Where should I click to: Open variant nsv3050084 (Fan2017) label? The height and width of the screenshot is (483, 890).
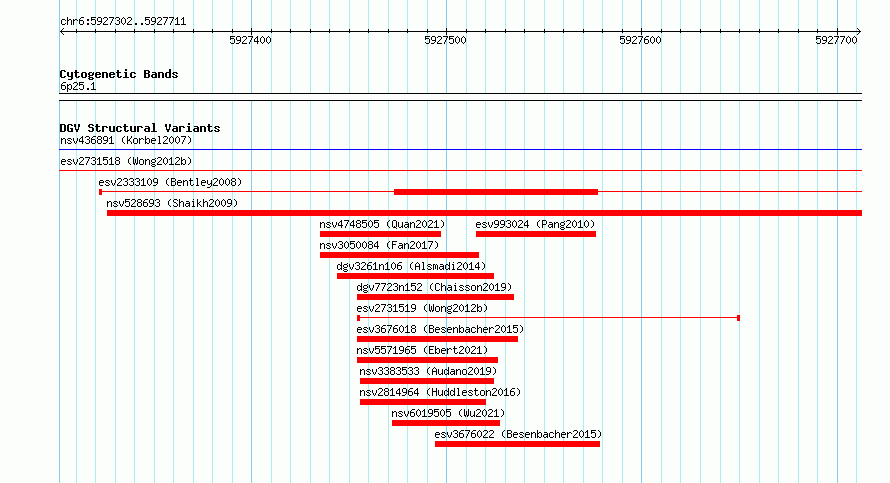379,245
